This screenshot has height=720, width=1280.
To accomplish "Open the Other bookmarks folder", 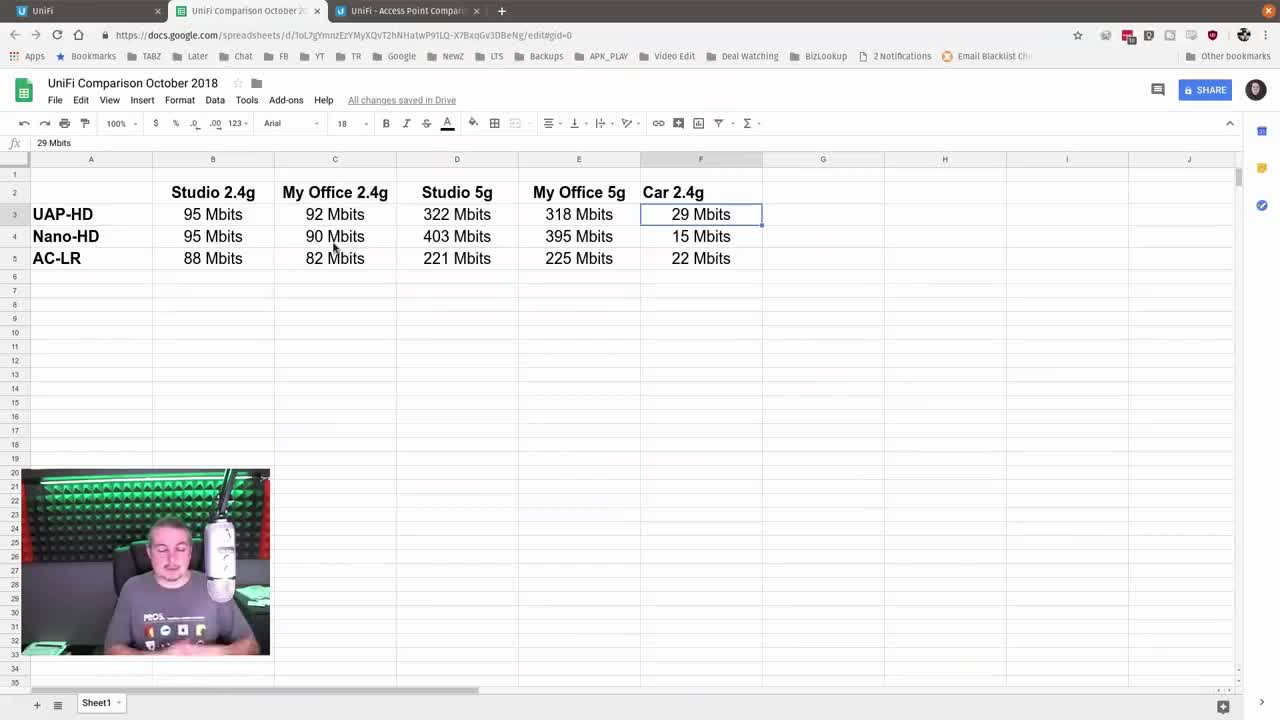I will pos(1228,56).
